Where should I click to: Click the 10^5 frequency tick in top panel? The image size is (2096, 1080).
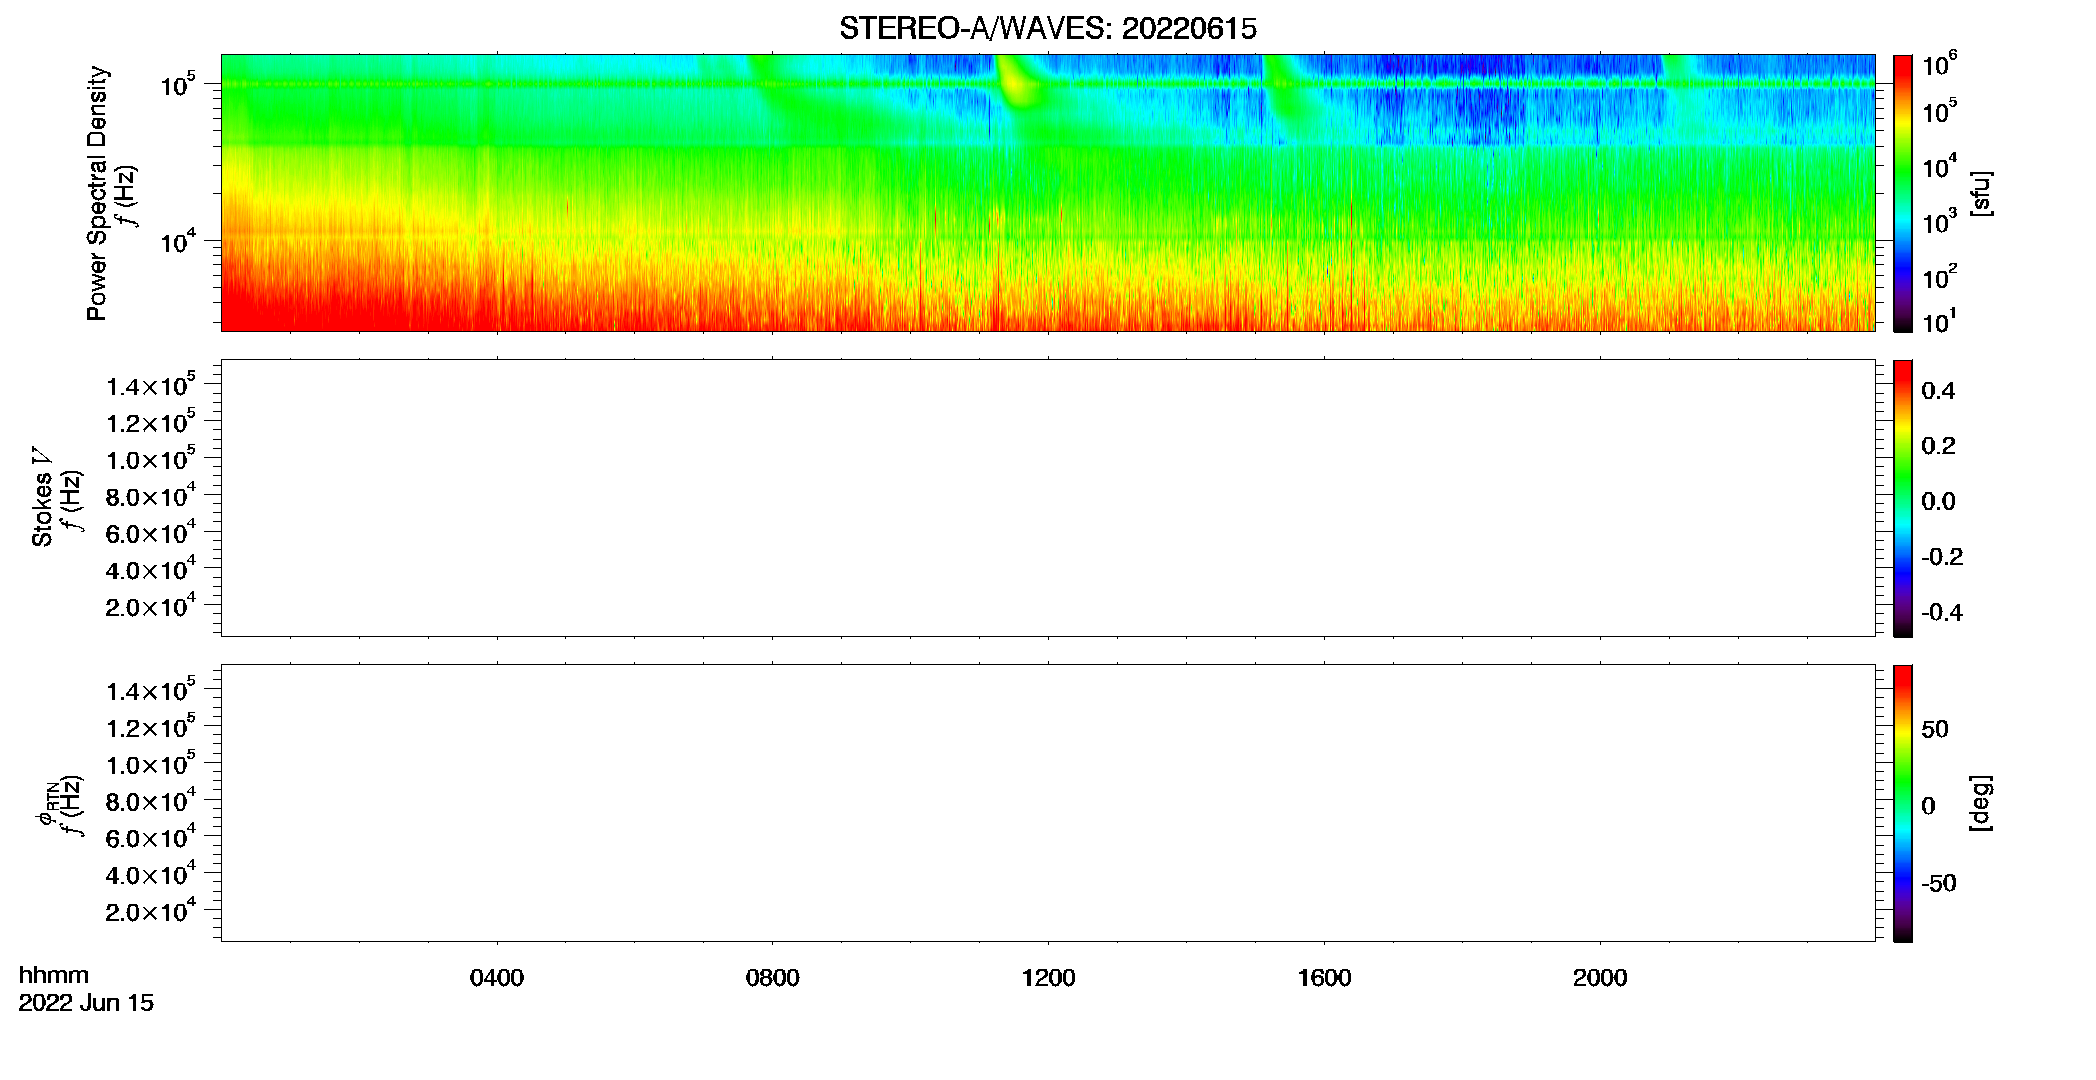coord(178,84)
